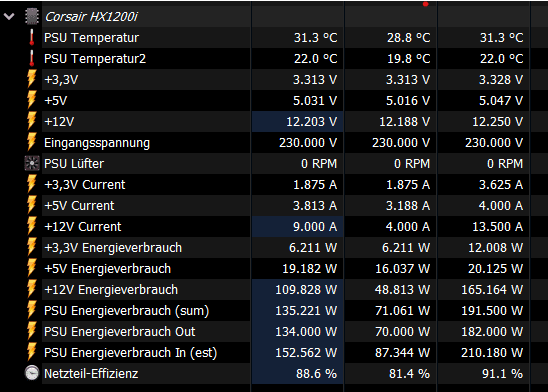Click thermometer icon beside PSU Temperatur

[32, 38]
